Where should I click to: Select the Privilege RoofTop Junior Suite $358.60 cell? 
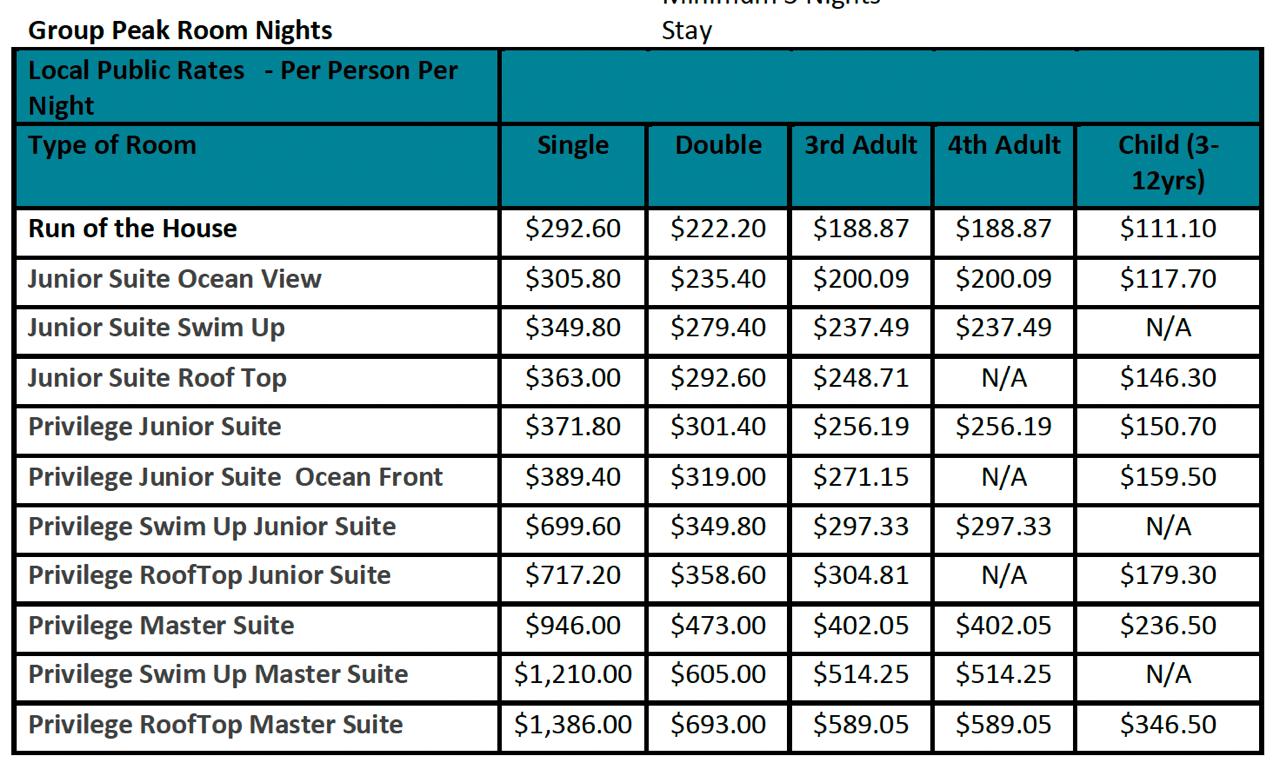718,576
